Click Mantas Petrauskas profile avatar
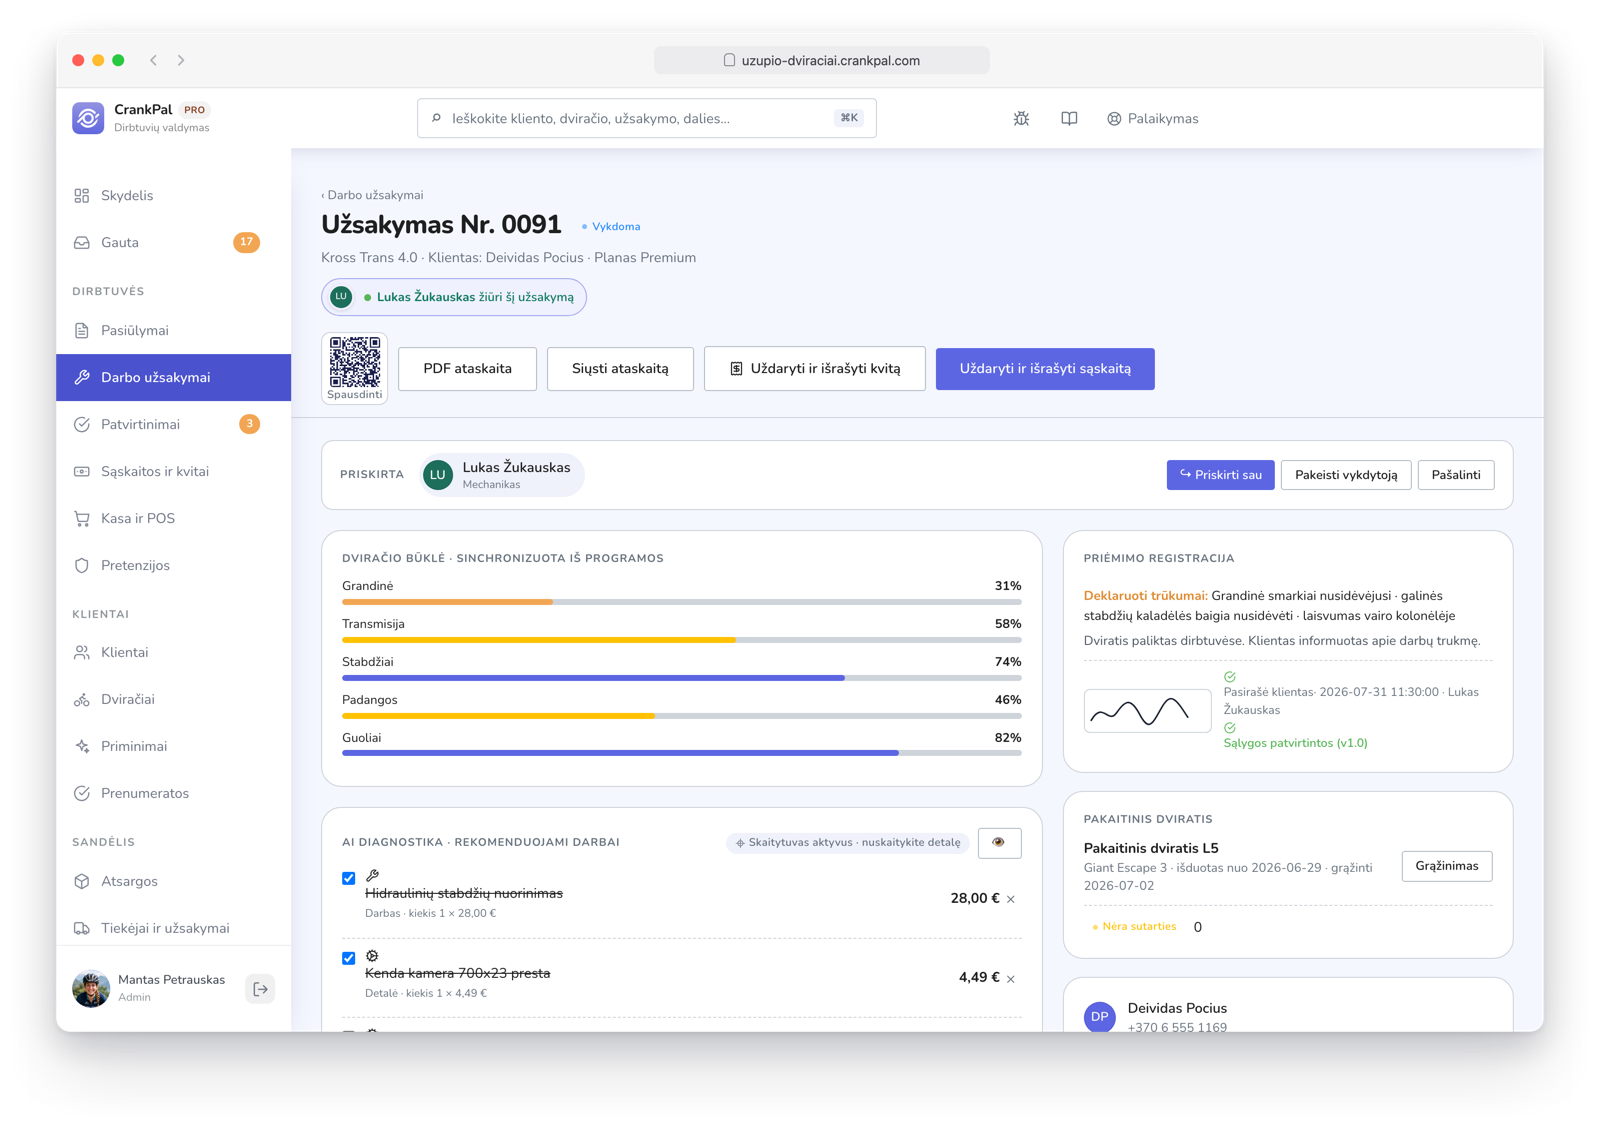The image size is (1600, 1131). click(91, 989)
